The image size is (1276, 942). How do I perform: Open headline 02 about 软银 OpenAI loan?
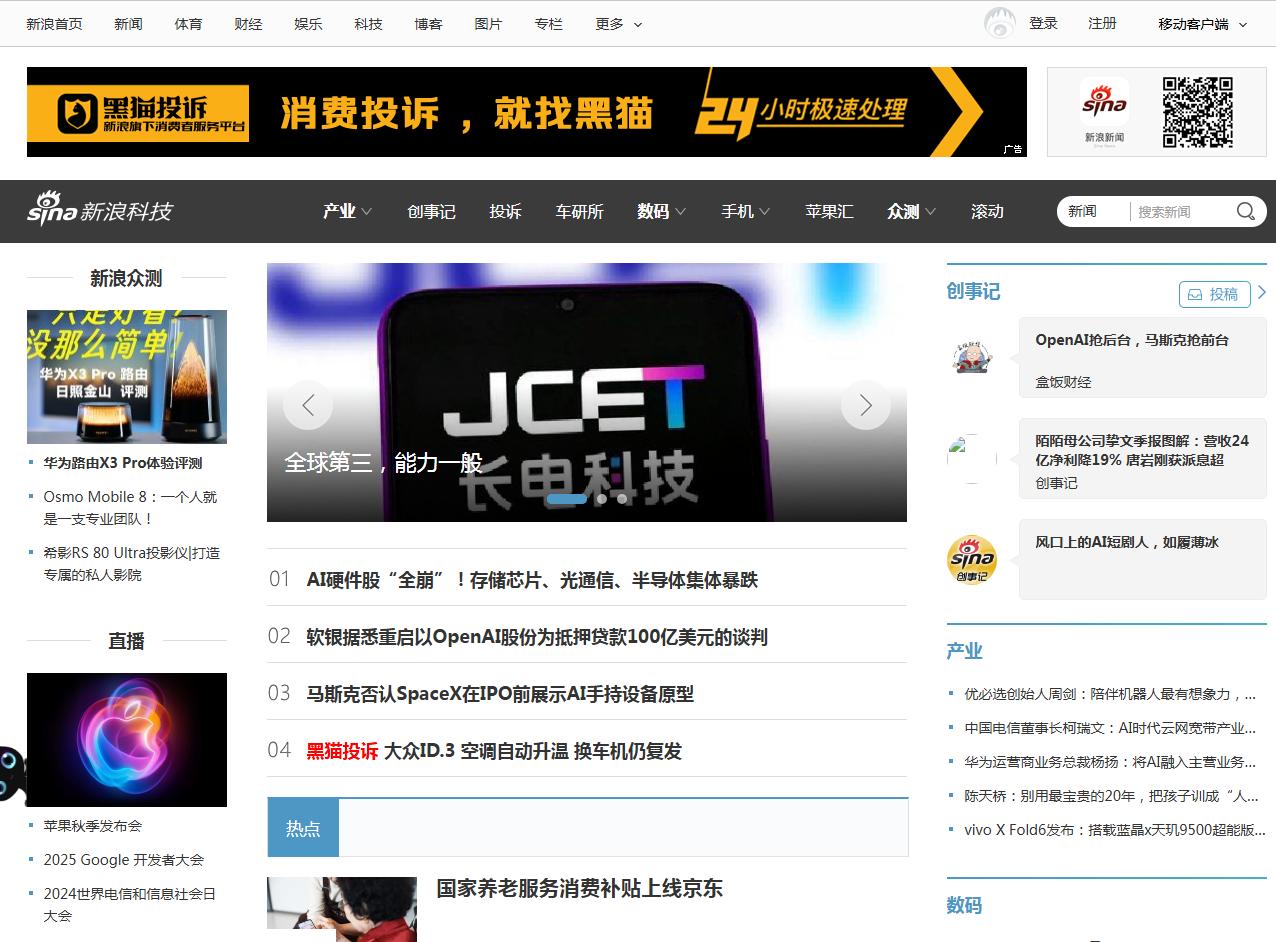(537, 637)
